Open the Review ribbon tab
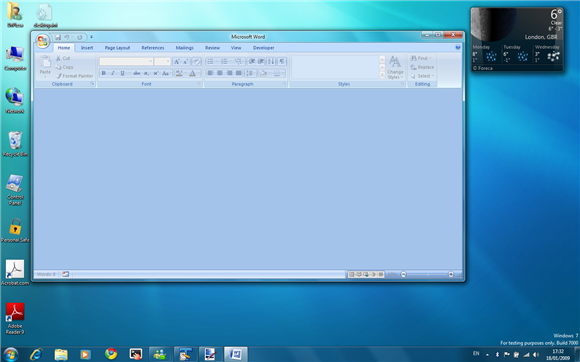 pyautogui.click(x=212, y=48)
